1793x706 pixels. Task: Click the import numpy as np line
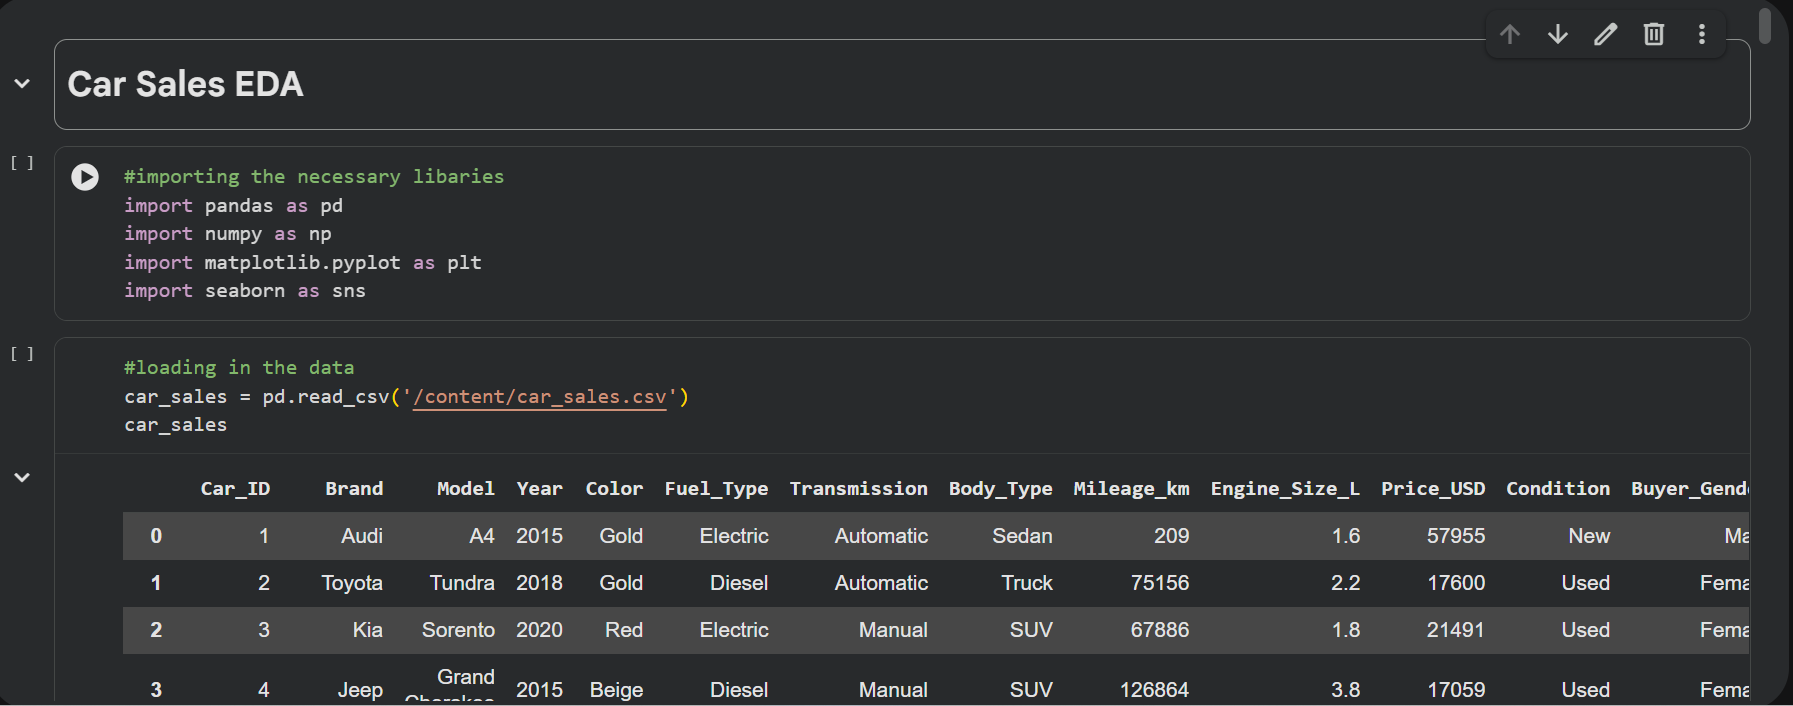point(228,234)
